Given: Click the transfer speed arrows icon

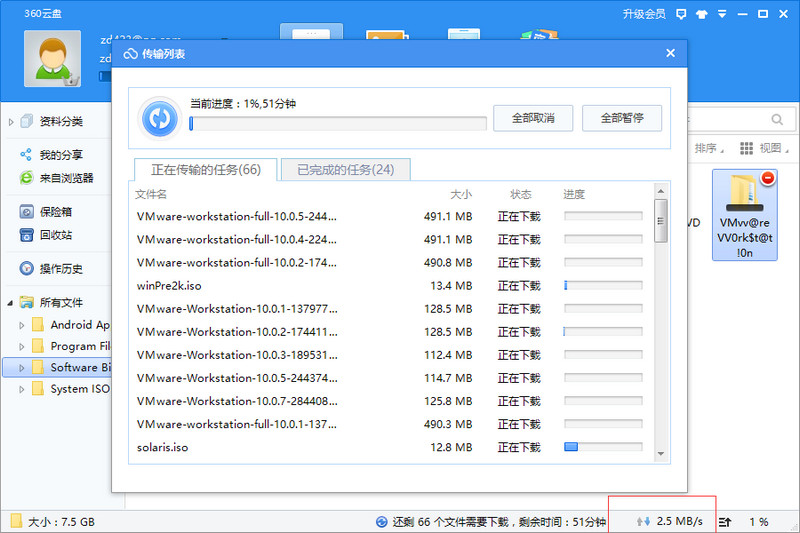Looking at the screenshot, I should [x=643, y=522].
